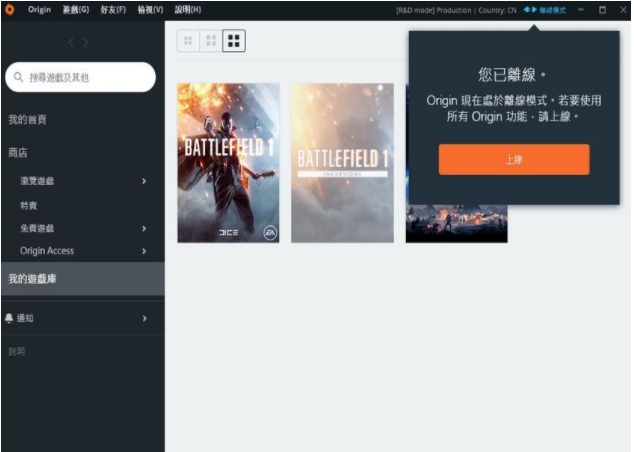
Task: Click the 您已離線 heading text
Action: tap(512, 75)
